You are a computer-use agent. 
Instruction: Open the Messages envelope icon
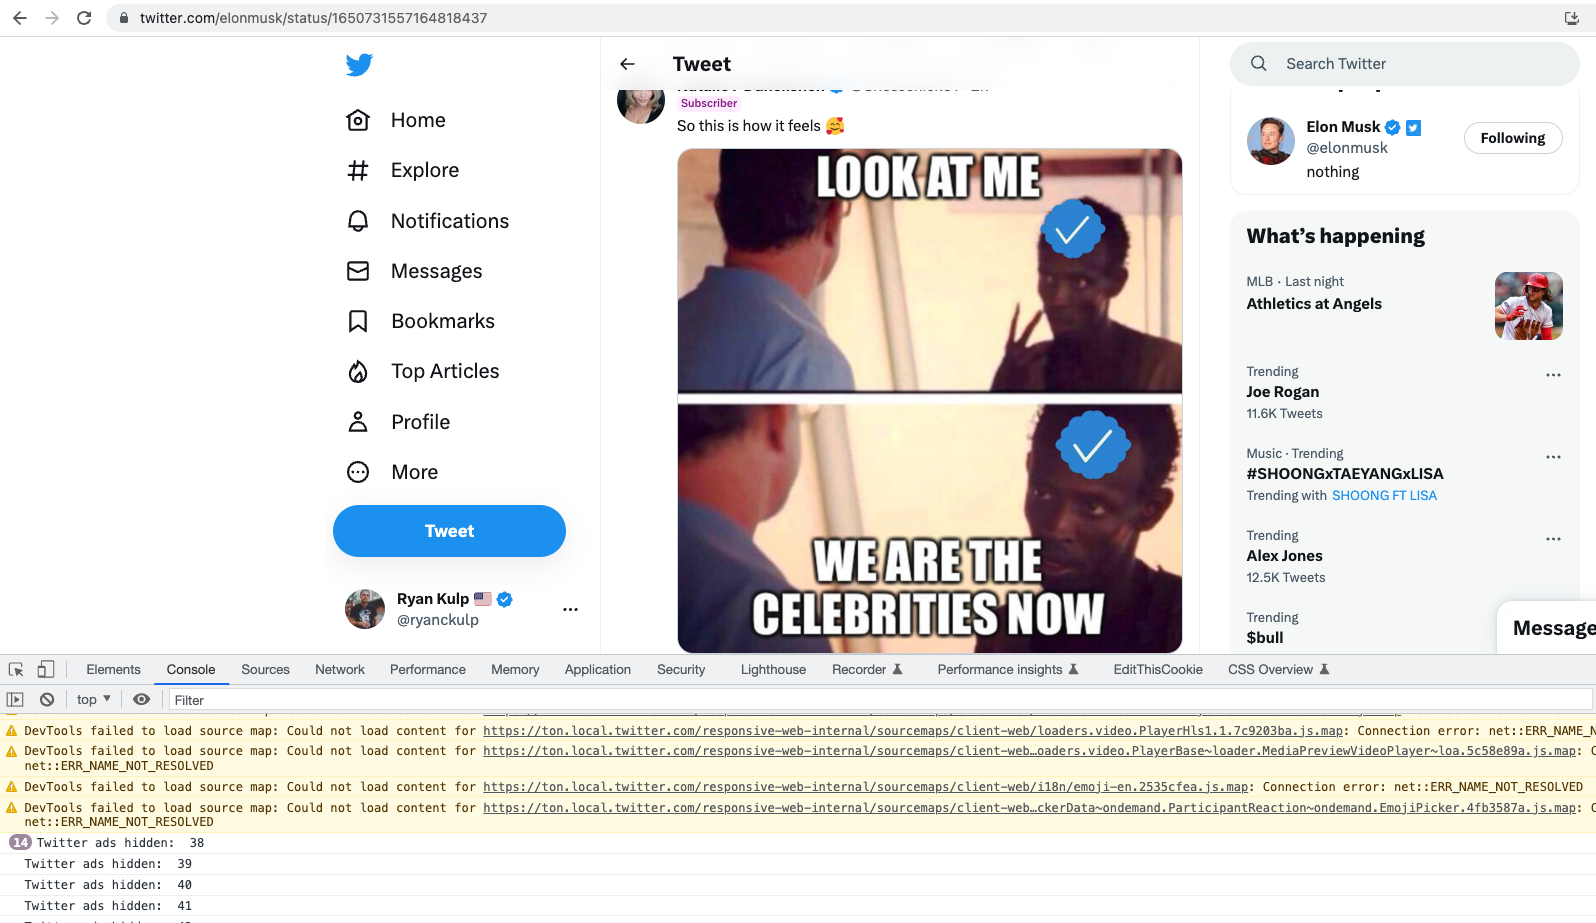(359, 271)
